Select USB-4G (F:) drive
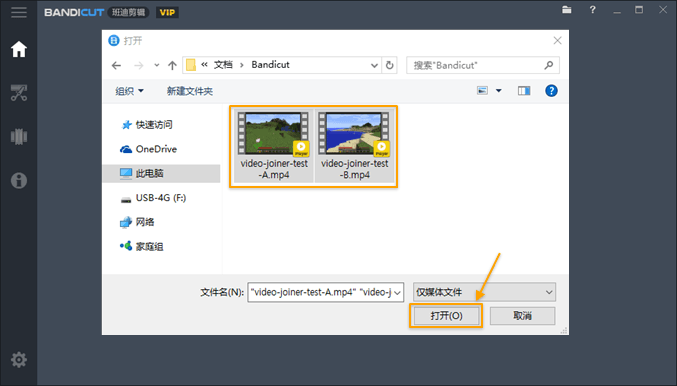 tap(153, 198)
